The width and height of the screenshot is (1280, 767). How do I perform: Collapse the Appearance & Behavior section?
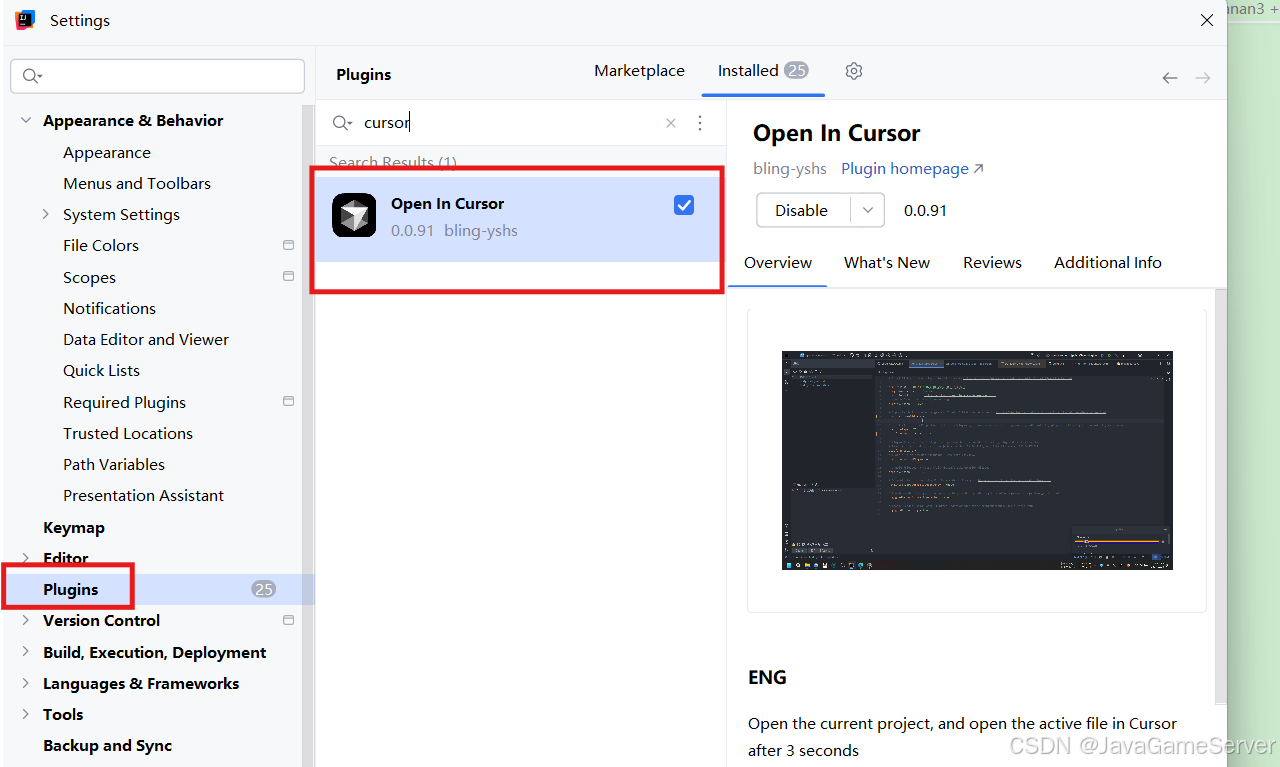26,120
